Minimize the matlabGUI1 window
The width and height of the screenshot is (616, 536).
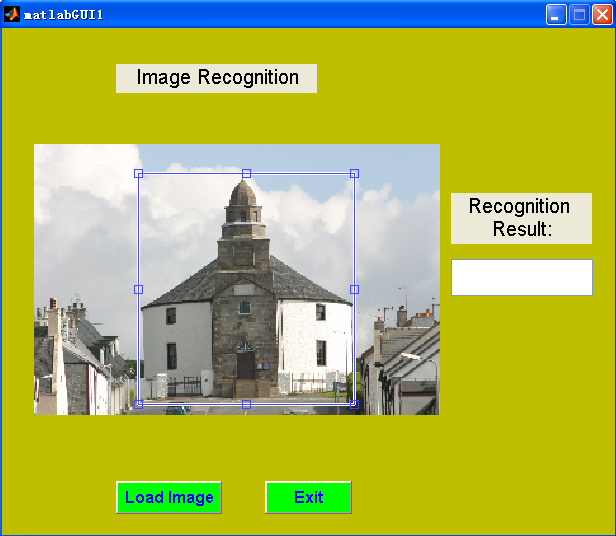[x=556, y=15]
